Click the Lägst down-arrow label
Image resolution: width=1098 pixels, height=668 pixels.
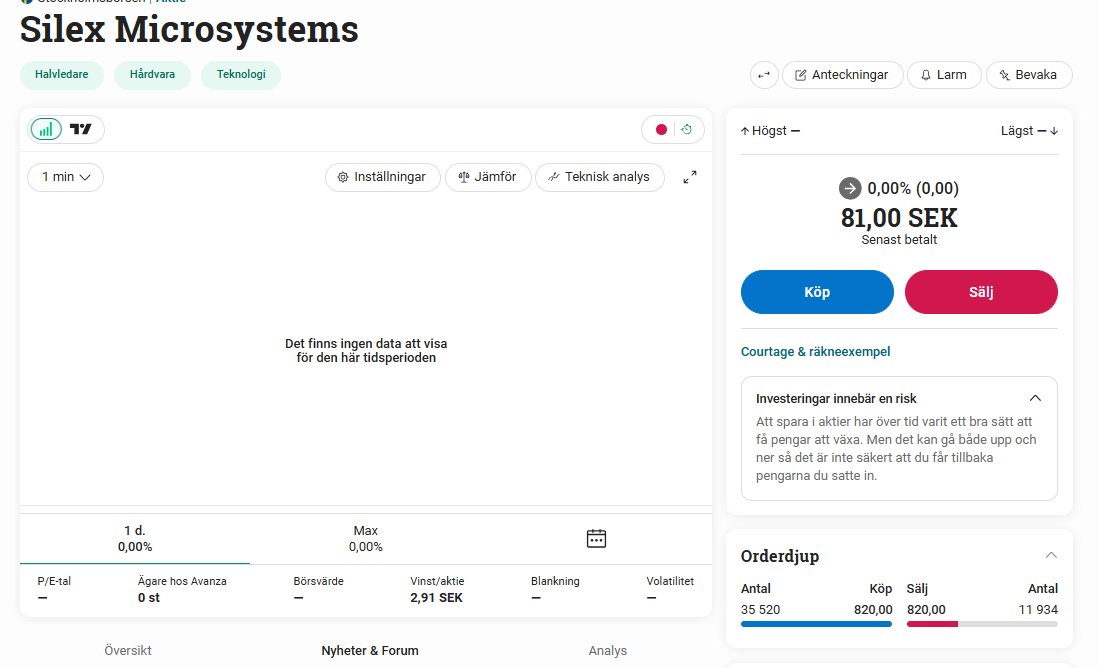tap(1029, 131)
